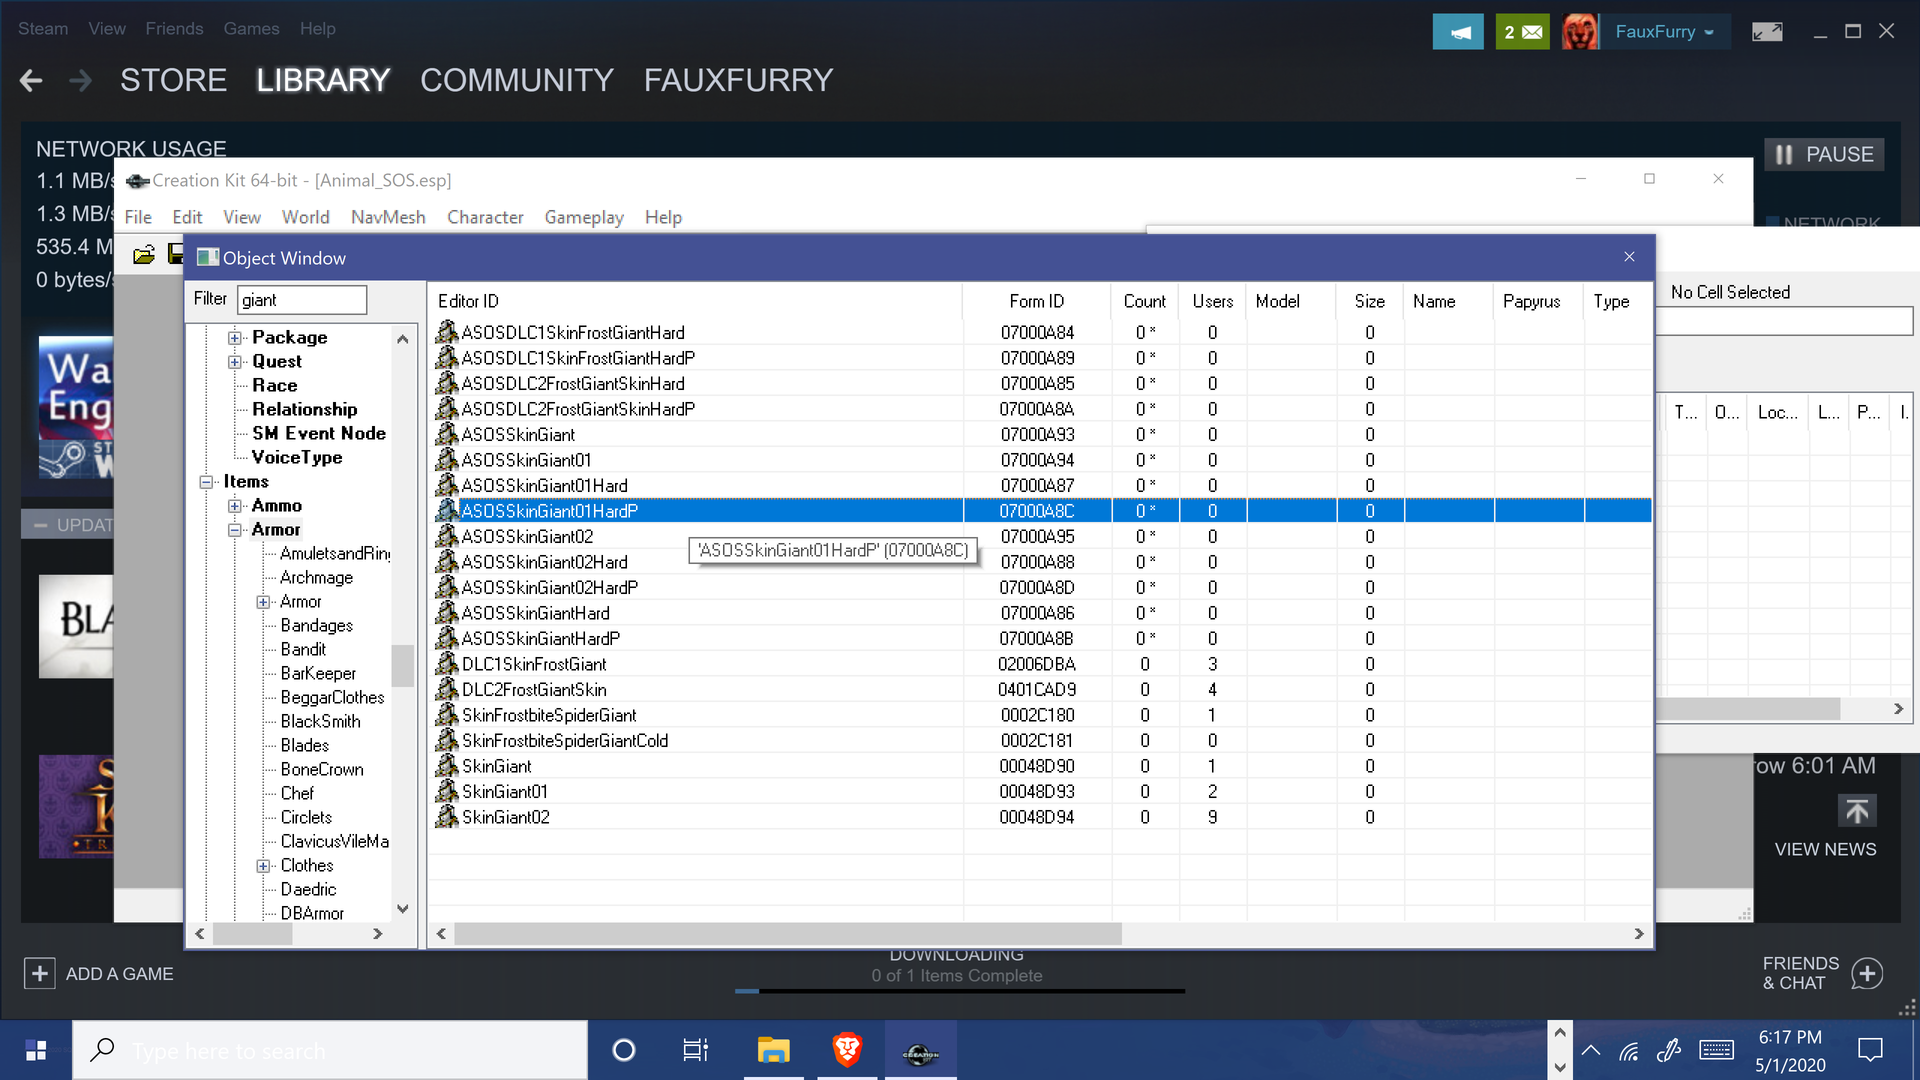Open the Gameplay menu

584,217
